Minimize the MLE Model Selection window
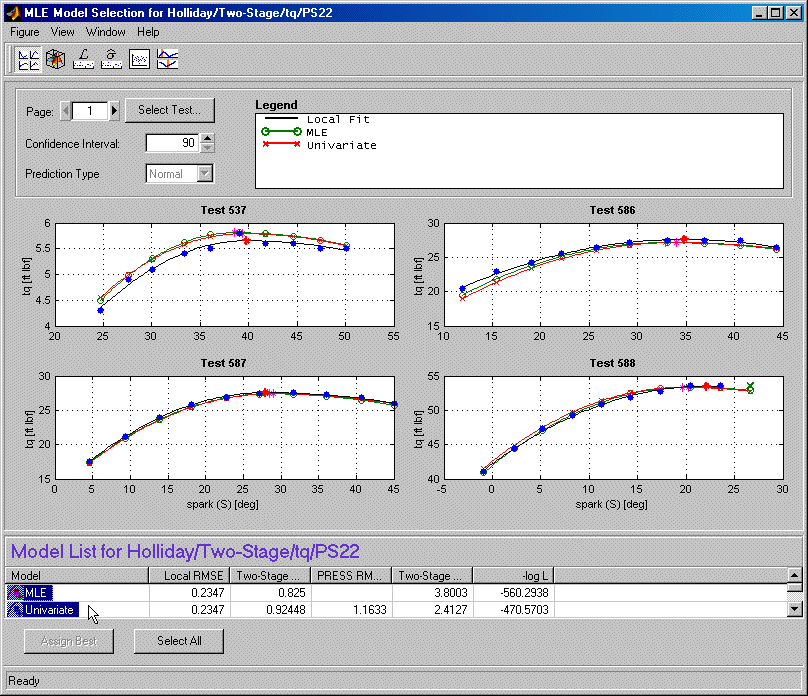Screen dimensions: 808x696 click(x=759, y=13)
